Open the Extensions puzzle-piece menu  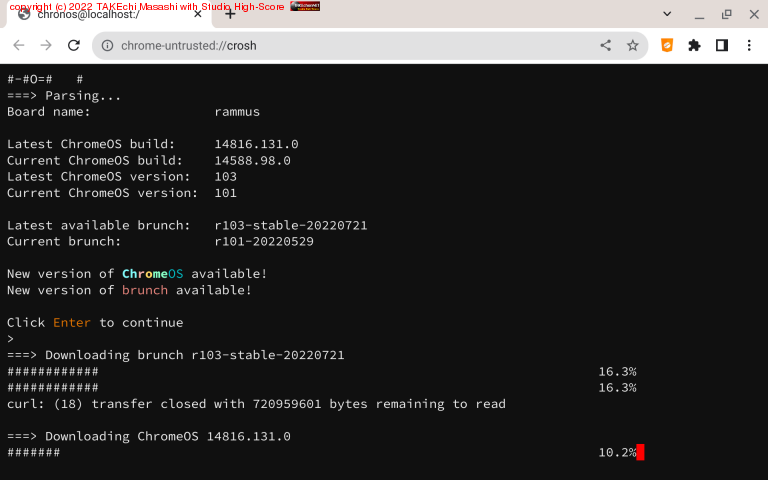pyautogui.click(x=694, y=45)
